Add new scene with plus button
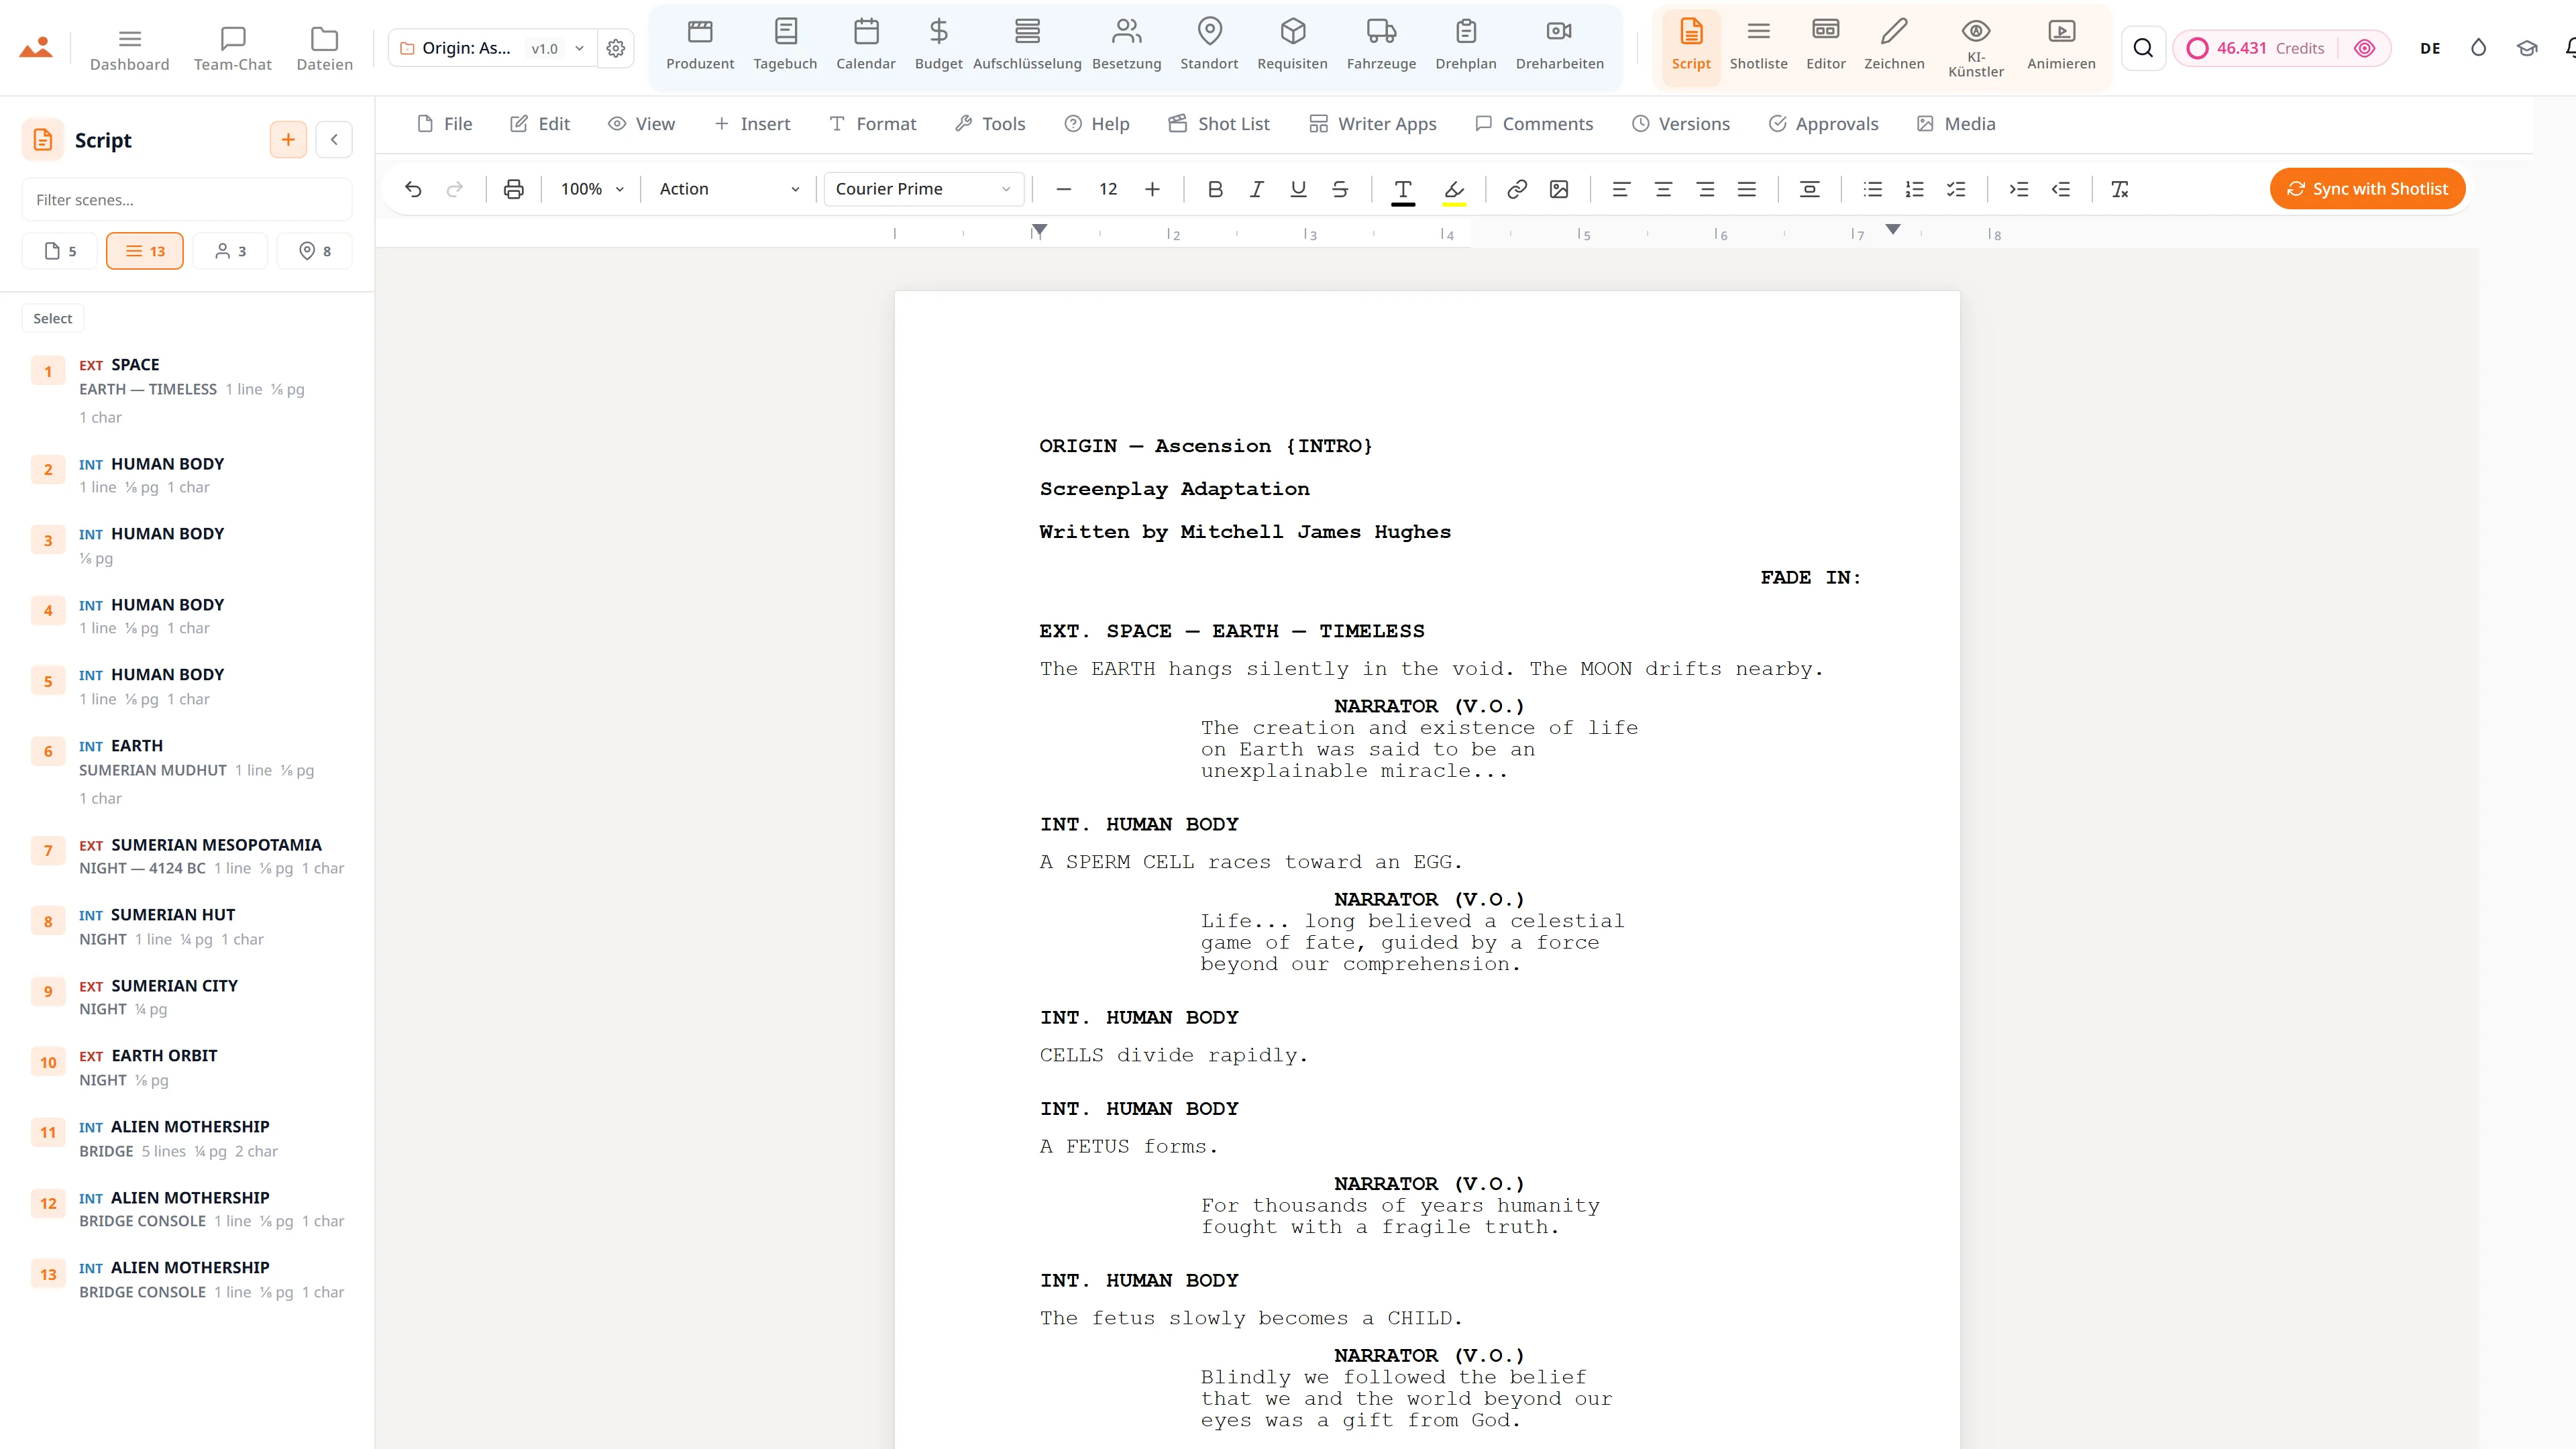This screenshot has width=2576, height=1449. click(288, 140)
